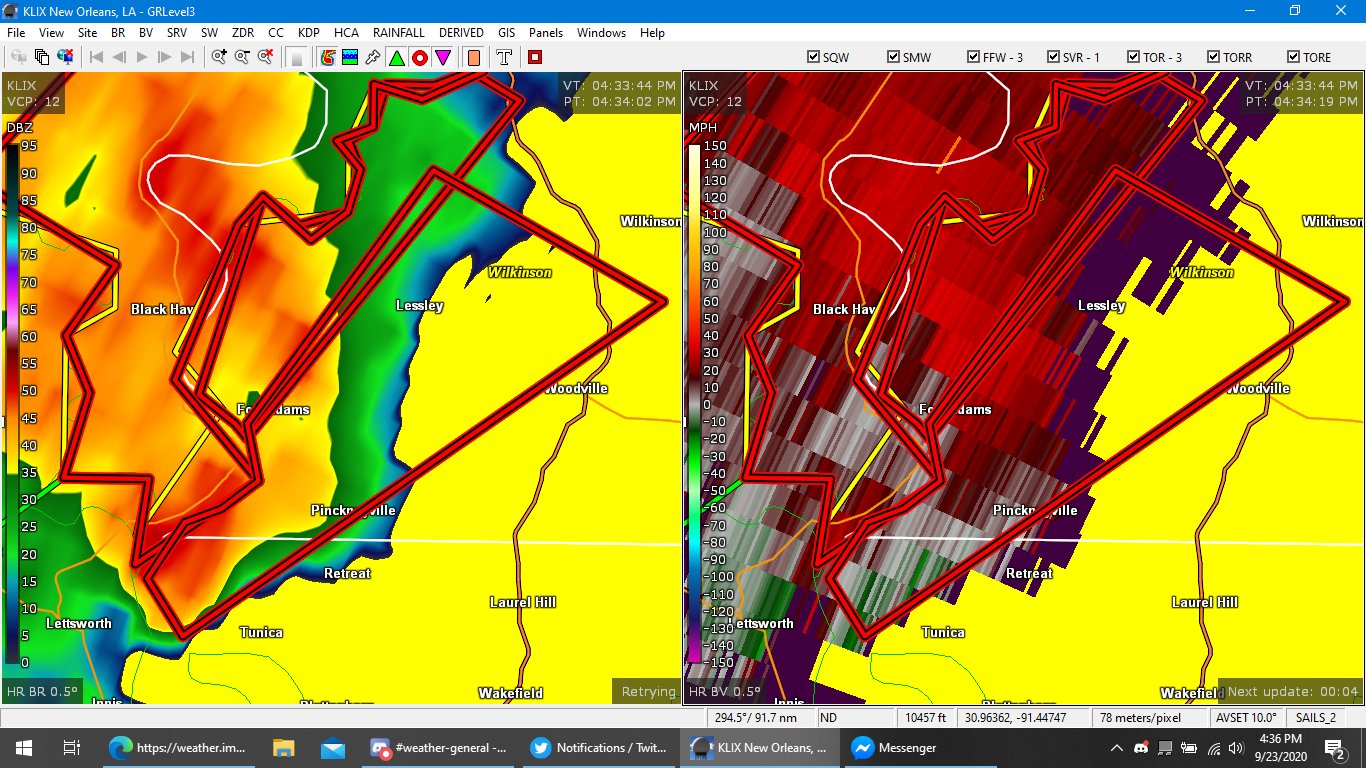Click the red square stop icon
Viewport: 1366px width, 768px height.
point(535,57)
